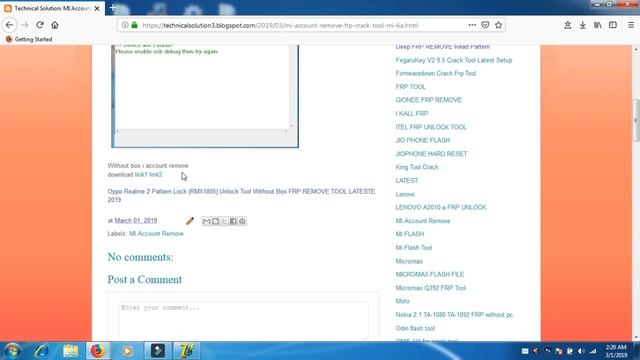
Task: Open FRP TOOL sidebar label
Action: [x=410, y=87]
